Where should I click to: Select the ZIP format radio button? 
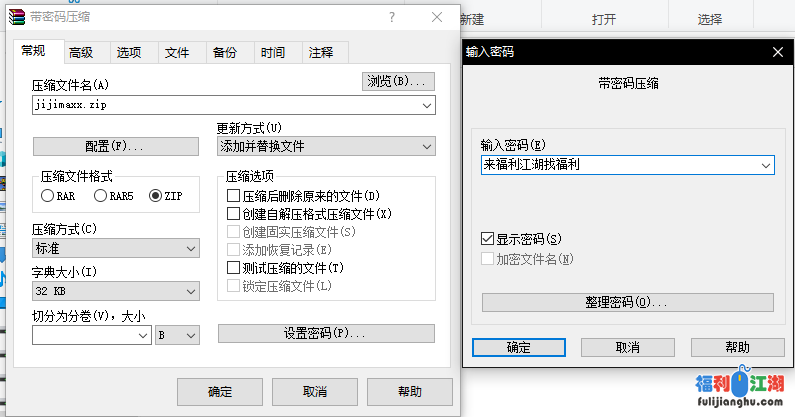[155, 196]
